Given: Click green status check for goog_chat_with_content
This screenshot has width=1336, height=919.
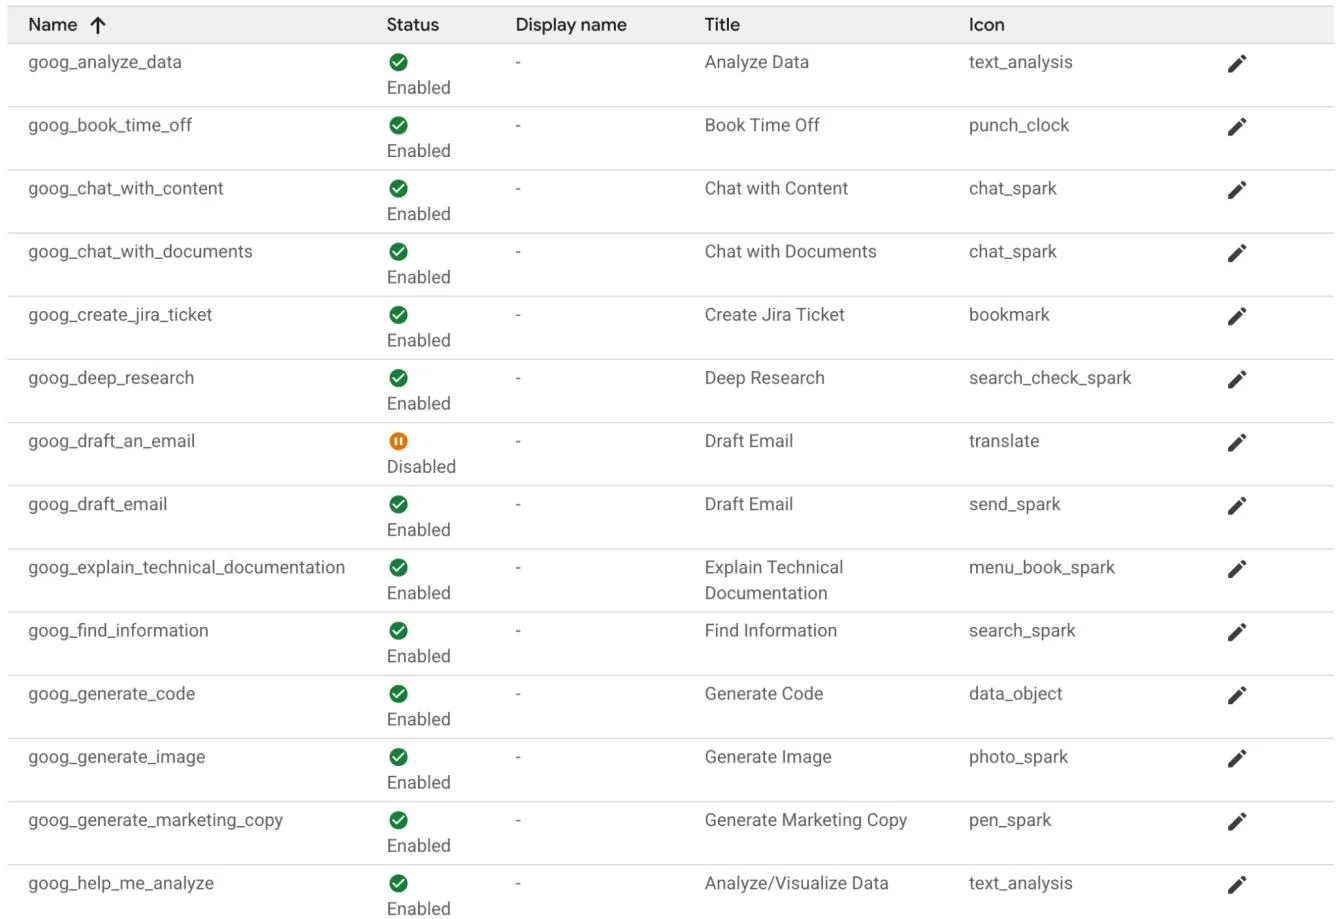Looking at the screenshot, I should pyautogui.click(x=398, y=188).
